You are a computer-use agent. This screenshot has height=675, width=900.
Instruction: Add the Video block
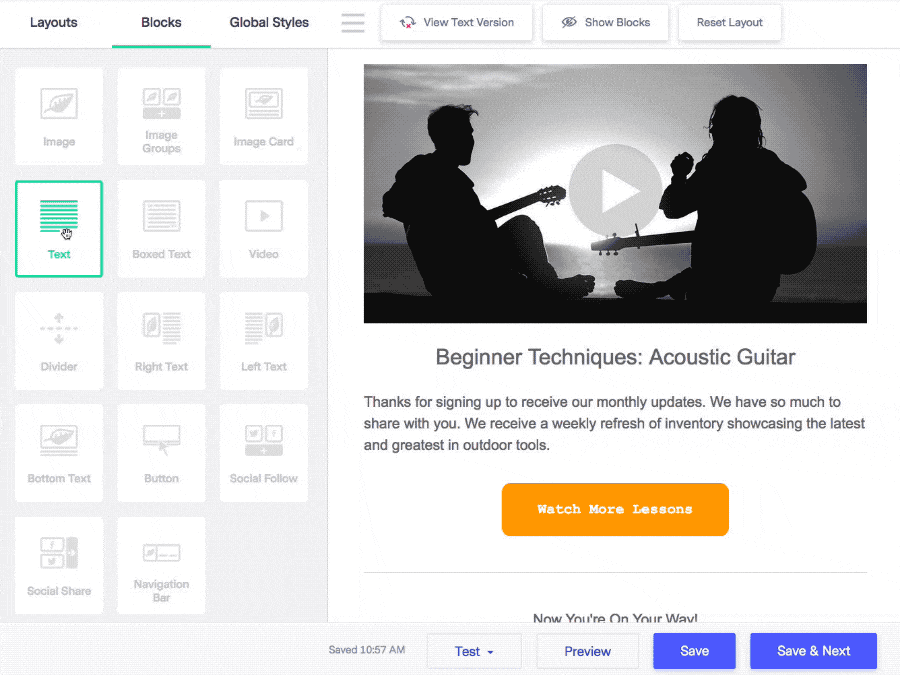(x=263, y=228)
